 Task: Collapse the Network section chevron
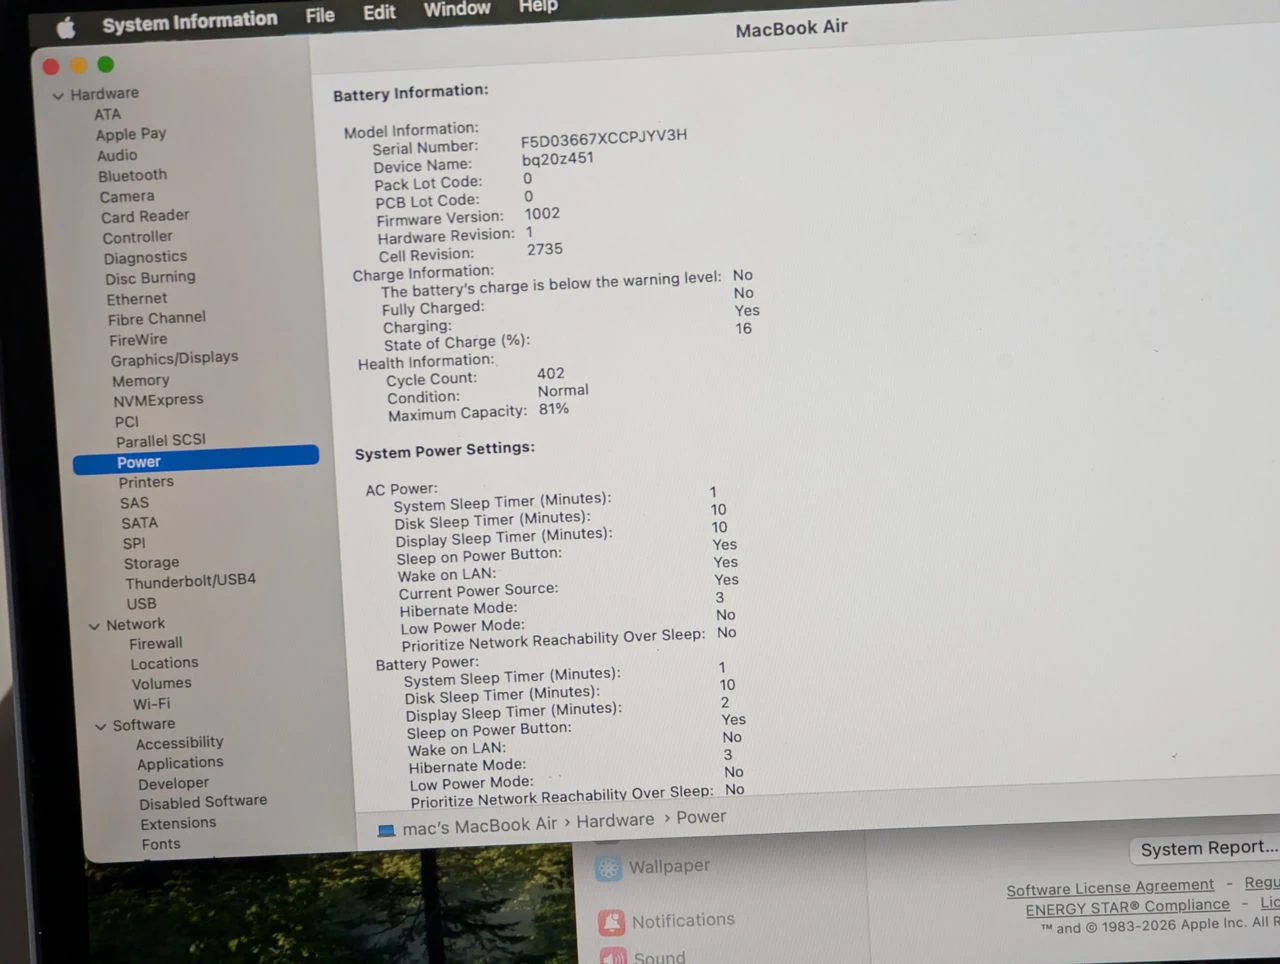(94, 626)
